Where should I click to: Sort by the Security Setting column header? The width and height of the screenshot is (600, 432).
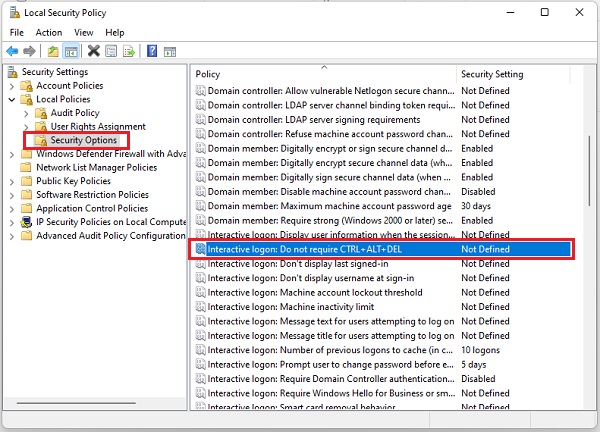tap(491, 75)
